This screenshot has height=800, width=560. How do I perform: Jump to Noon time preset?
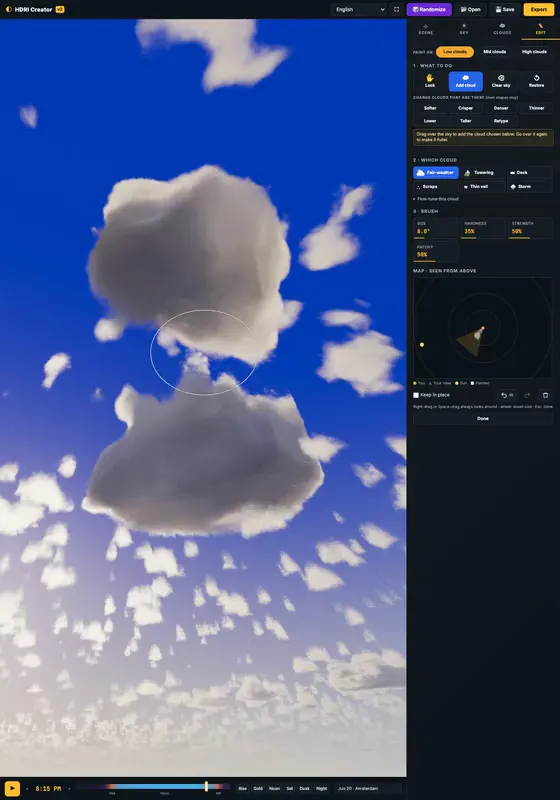[274, 788]
